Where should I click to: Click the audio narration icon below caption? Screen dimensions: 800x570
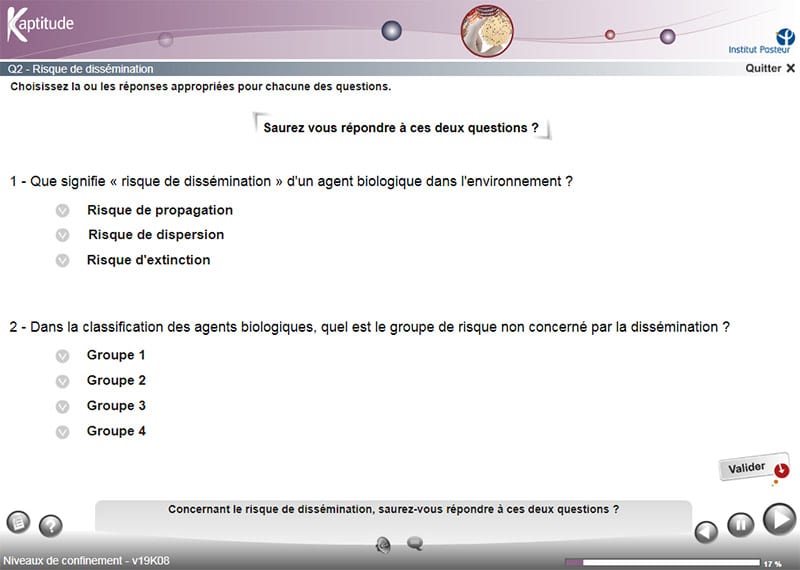383,544
